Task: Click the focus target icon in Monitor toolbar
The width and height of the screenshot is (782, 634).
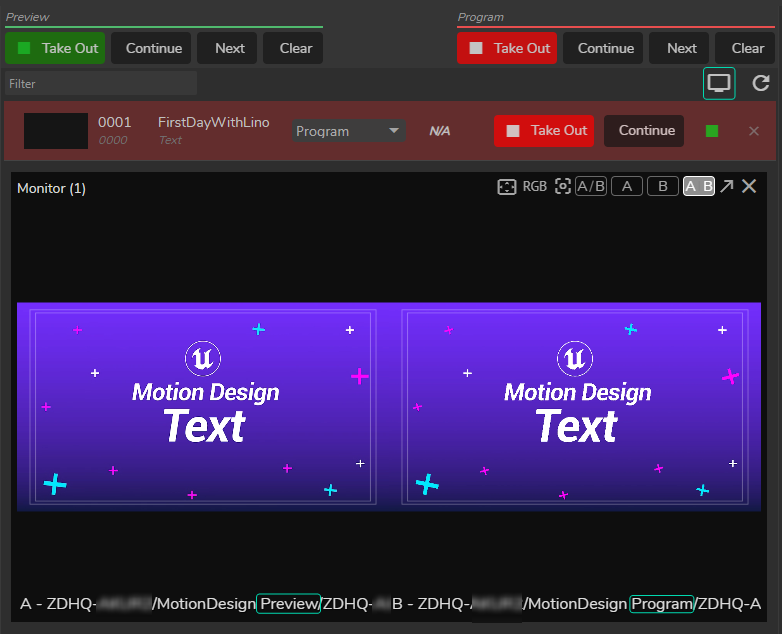Action: click(x=563, y=187)
